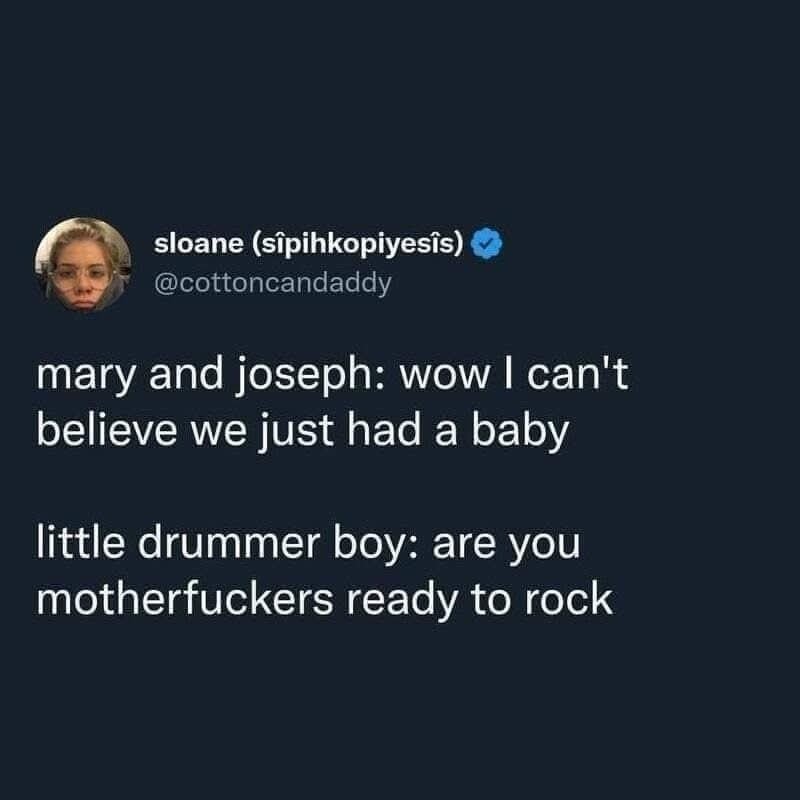Click the word 'little' in the second paragraph

80,542
